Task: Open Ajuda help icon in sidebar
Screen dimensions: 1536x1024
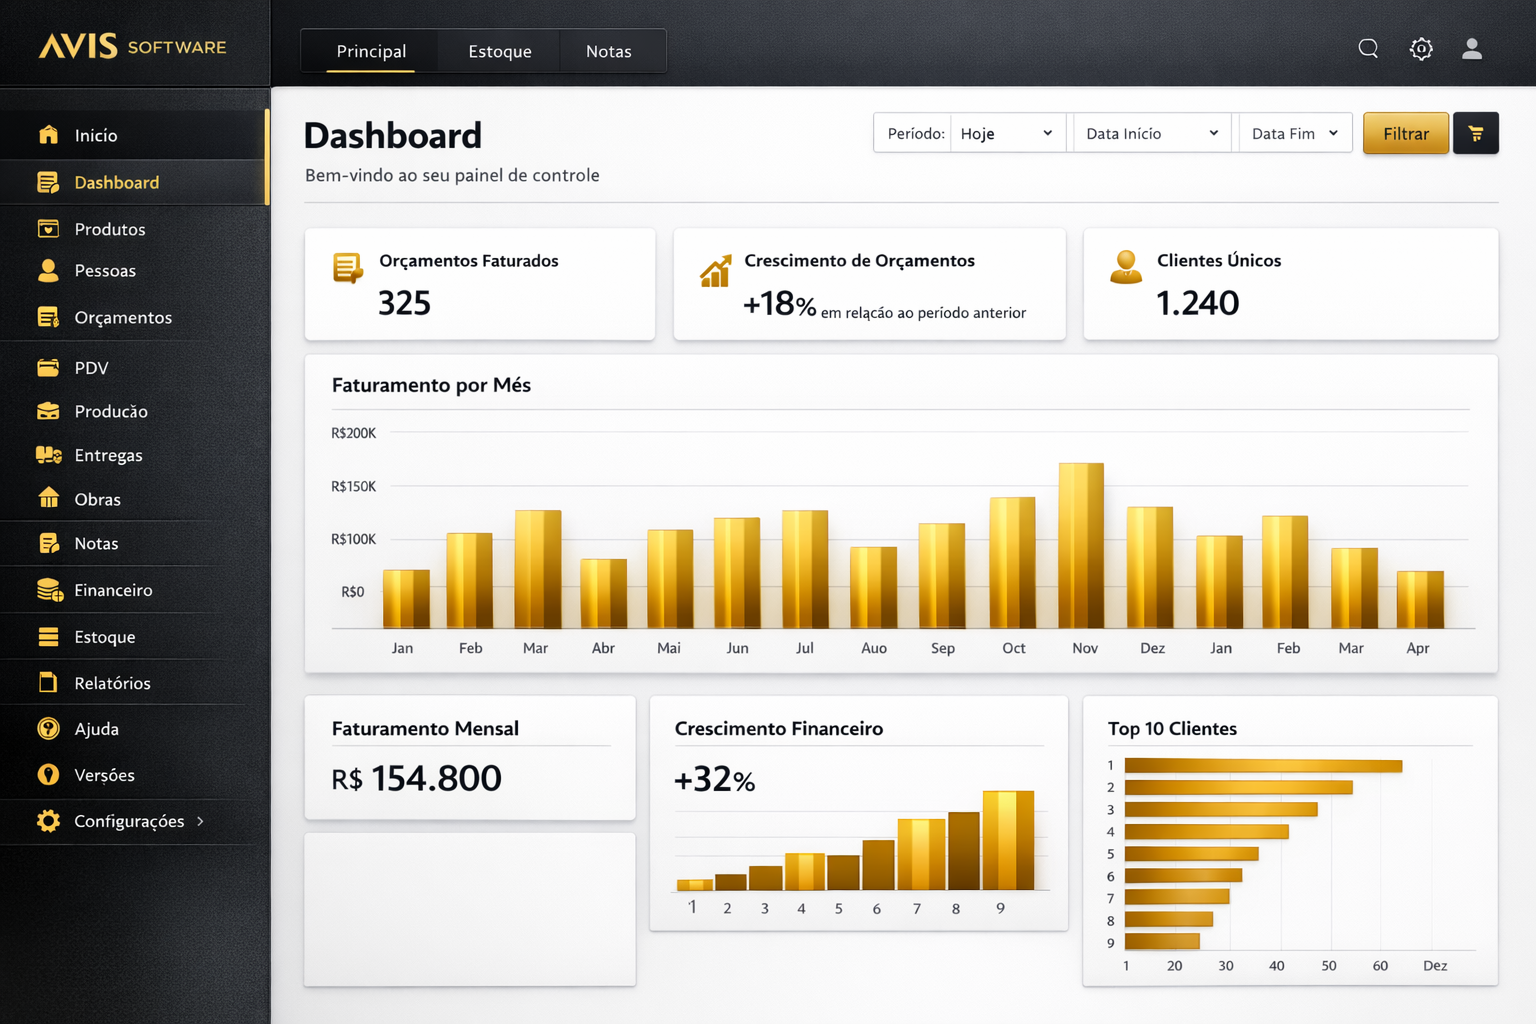Action: pyautogui.click(x=48, y=729)
